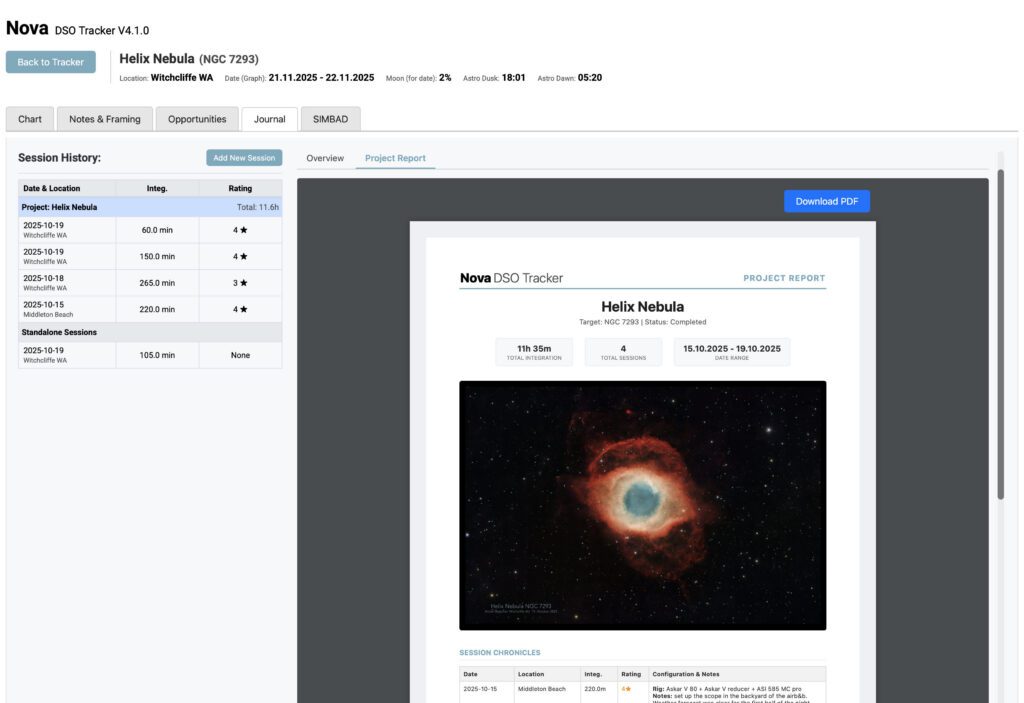Image resolution: width=1024 pixels, height=703 pixels.
Task: Open the Opportunities tab
Action: (198, 118)
